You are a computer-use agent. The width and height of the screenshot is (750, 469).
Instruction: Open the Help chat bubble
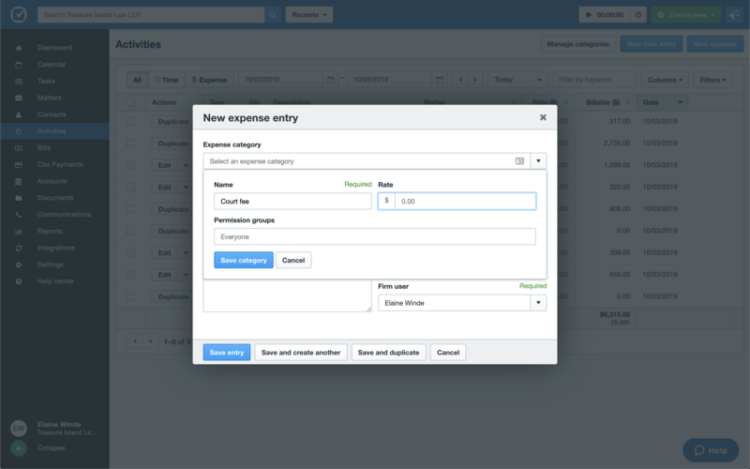point(710,450)
